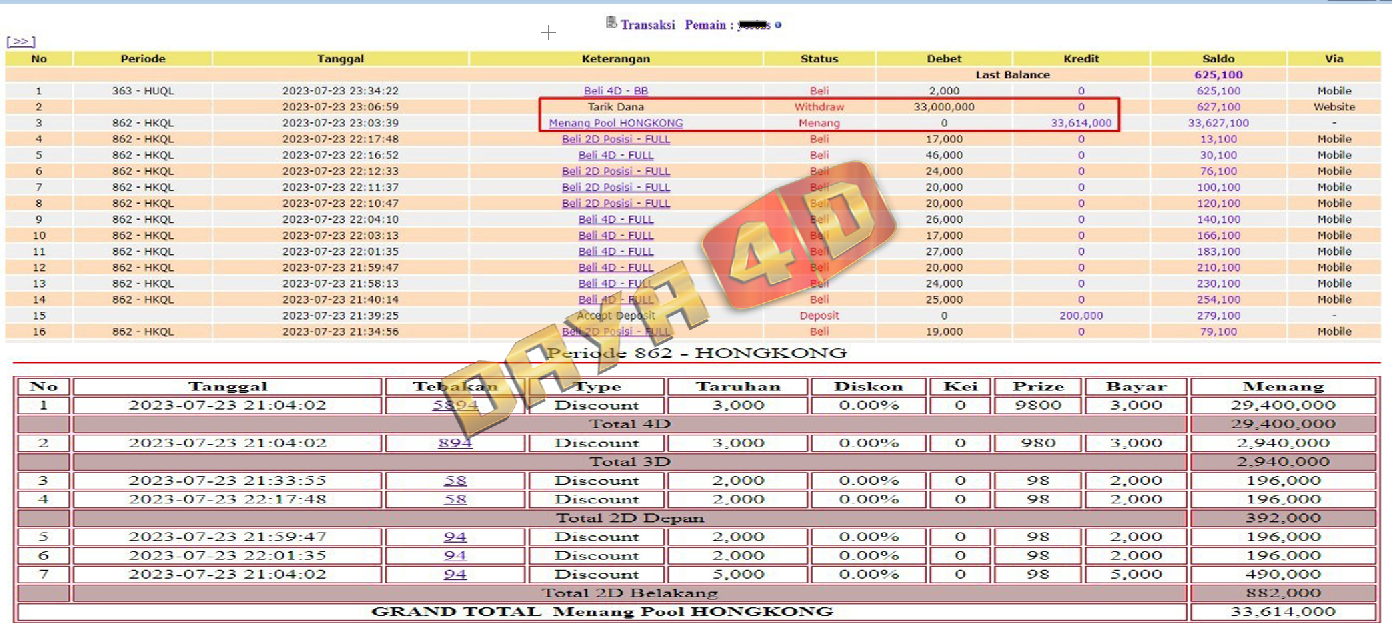Click the 33,627,100 Saldo value
1392x623 pixels.
coord(1218,123)
